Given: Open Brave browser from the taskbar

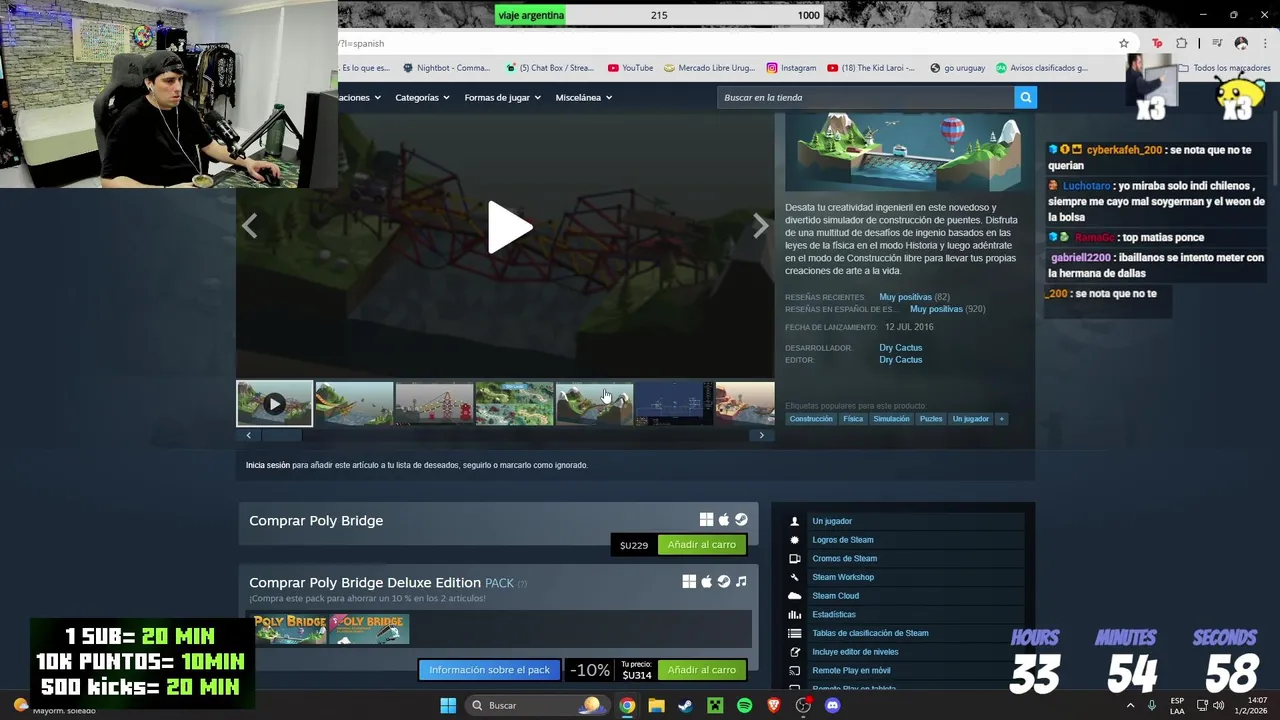Looking at the screenshot, I should tap(773, 705).
